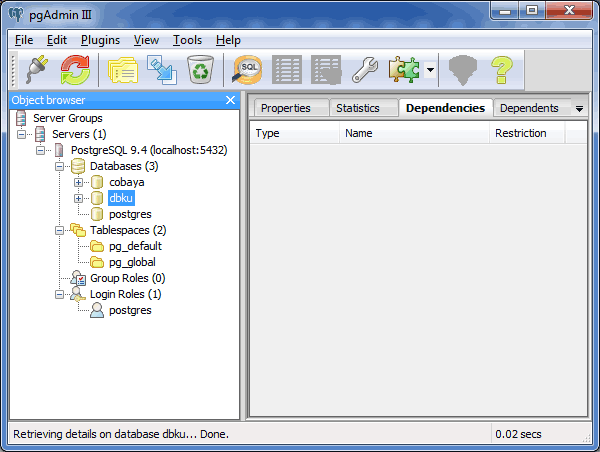Close the Object browser panel

click(x=230, y=100)
